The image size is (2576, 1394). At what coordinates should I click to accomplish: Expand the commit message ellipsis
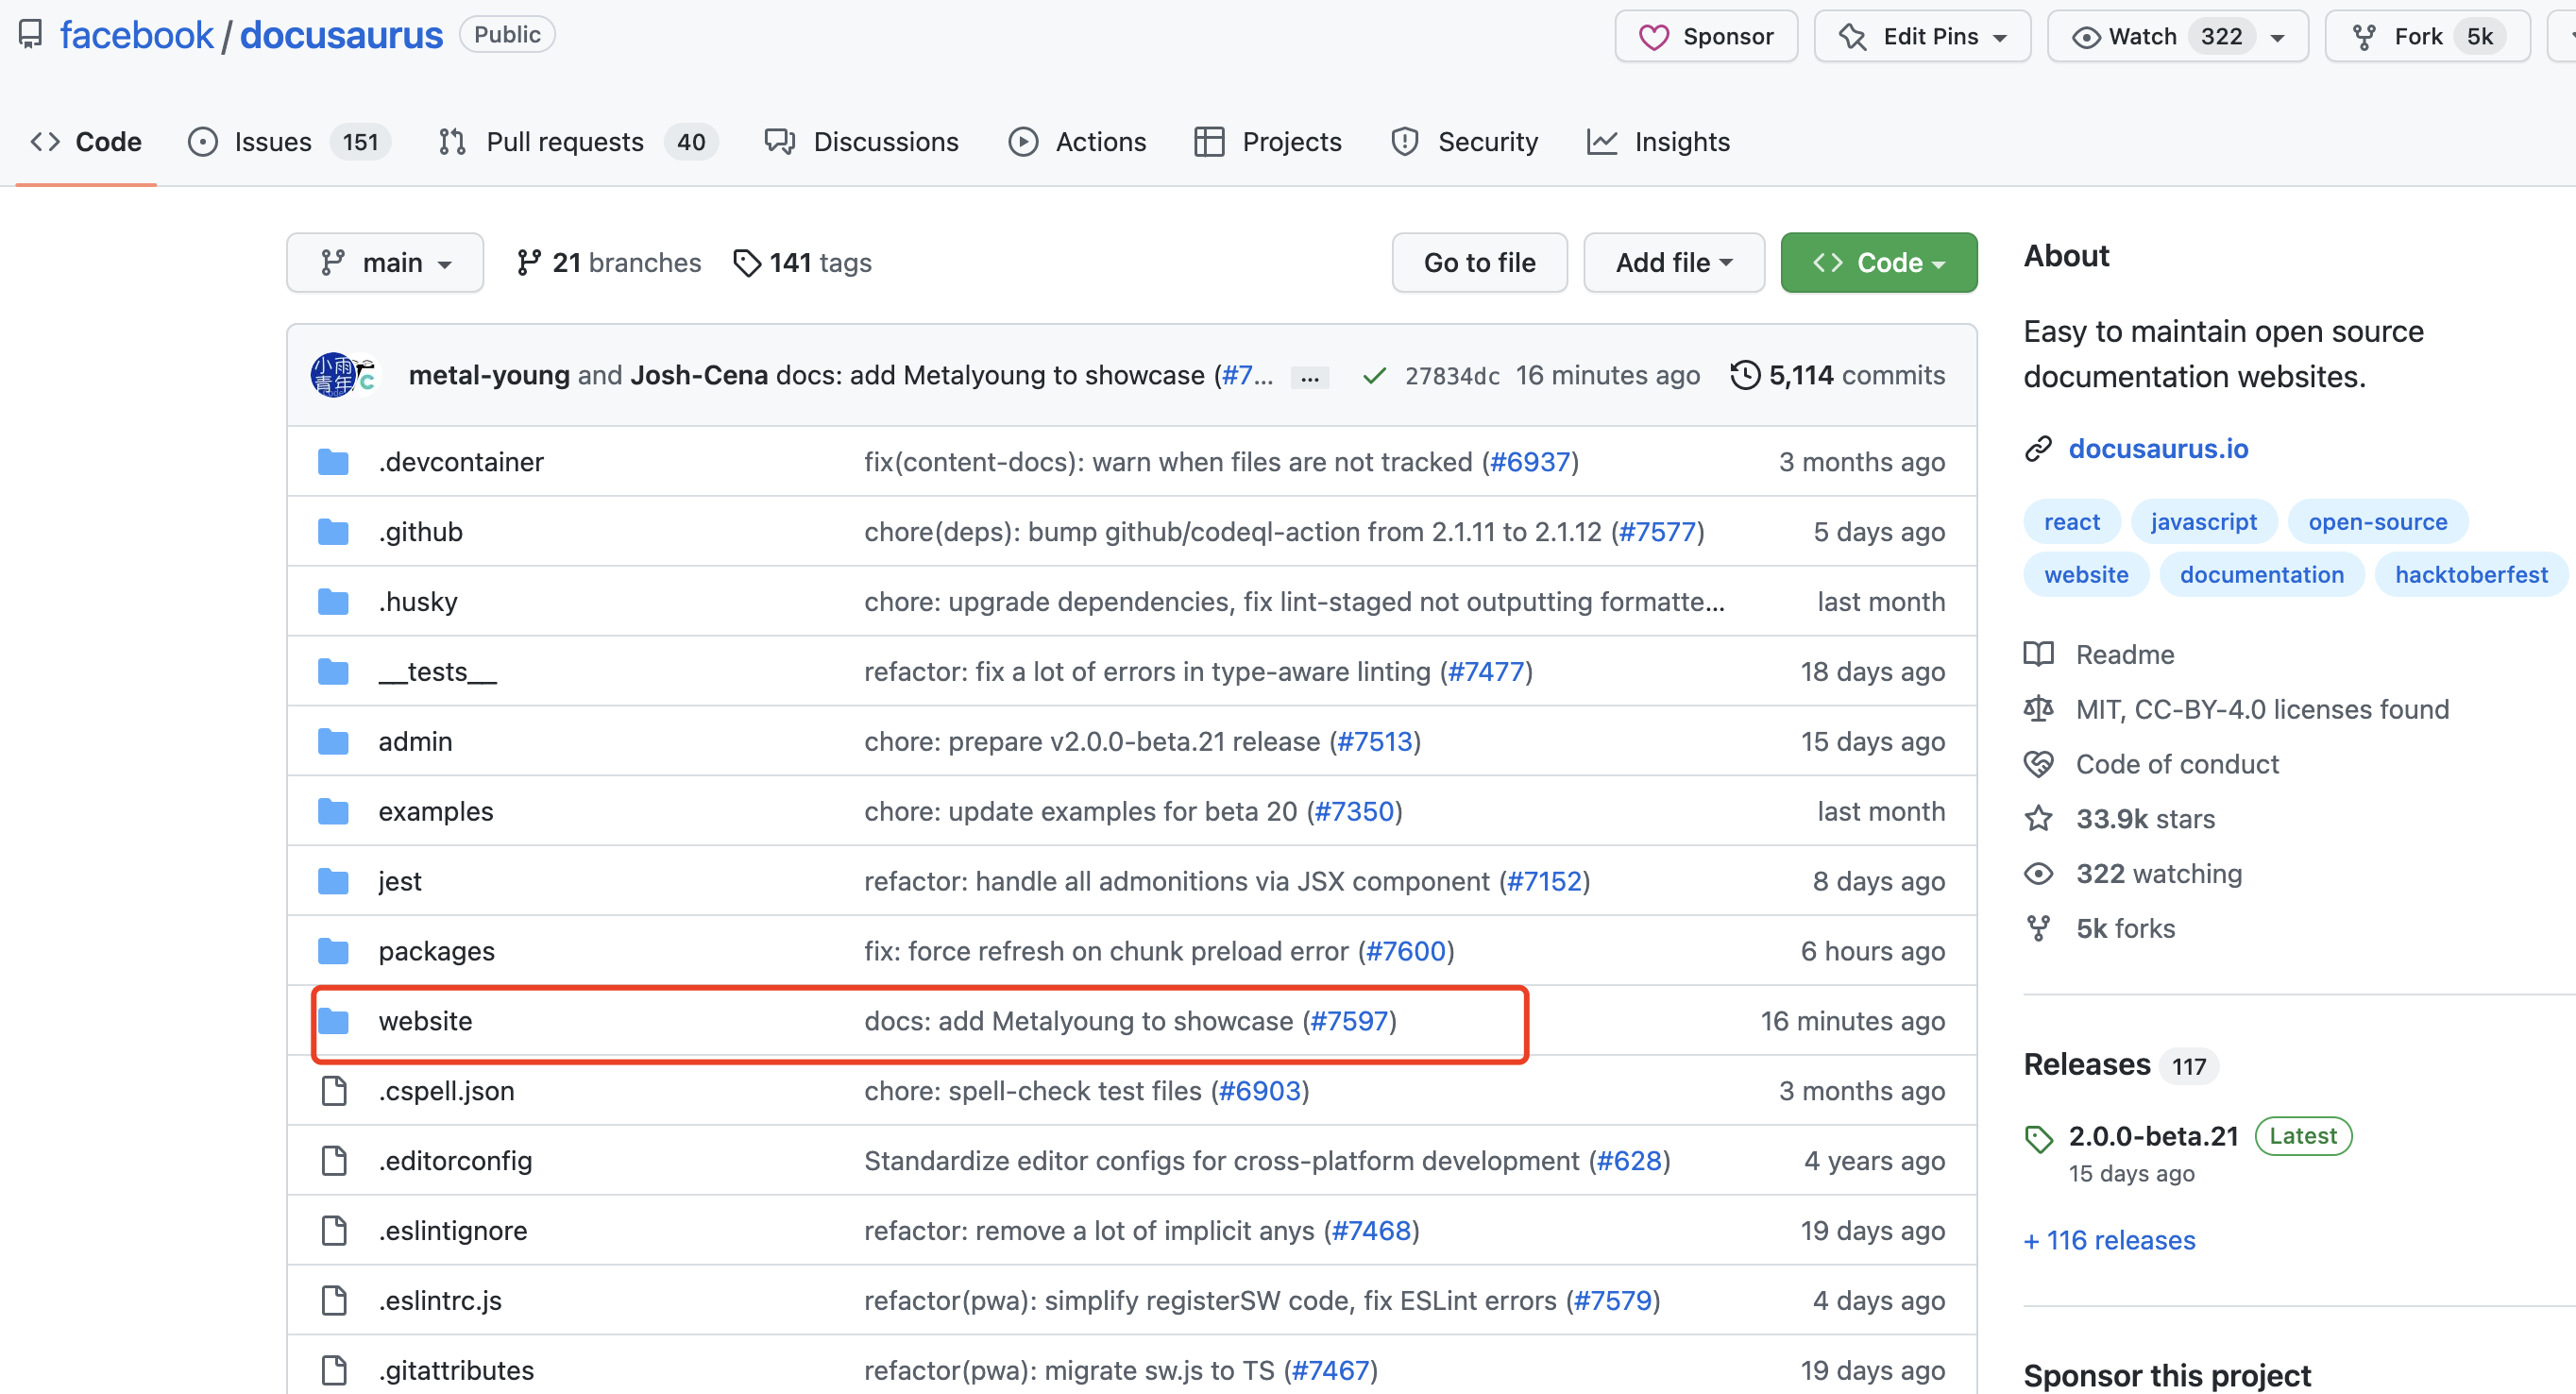point(1309,378)
